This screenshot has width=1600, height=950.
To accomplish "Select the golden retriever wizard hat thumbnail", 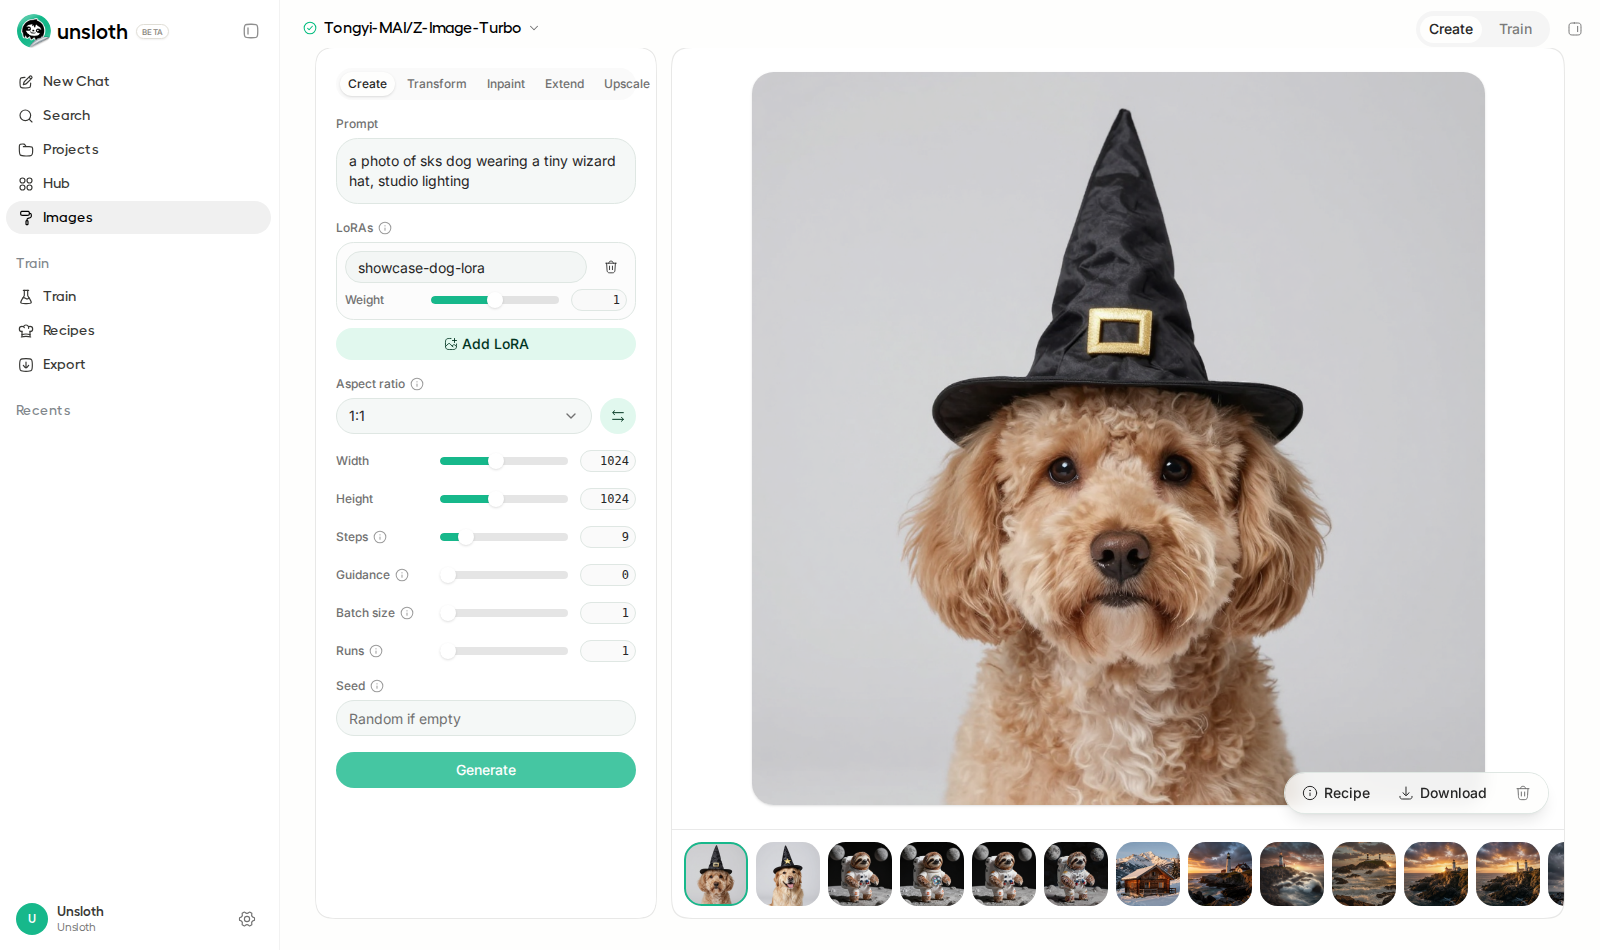I will click(x=788, y=874).
